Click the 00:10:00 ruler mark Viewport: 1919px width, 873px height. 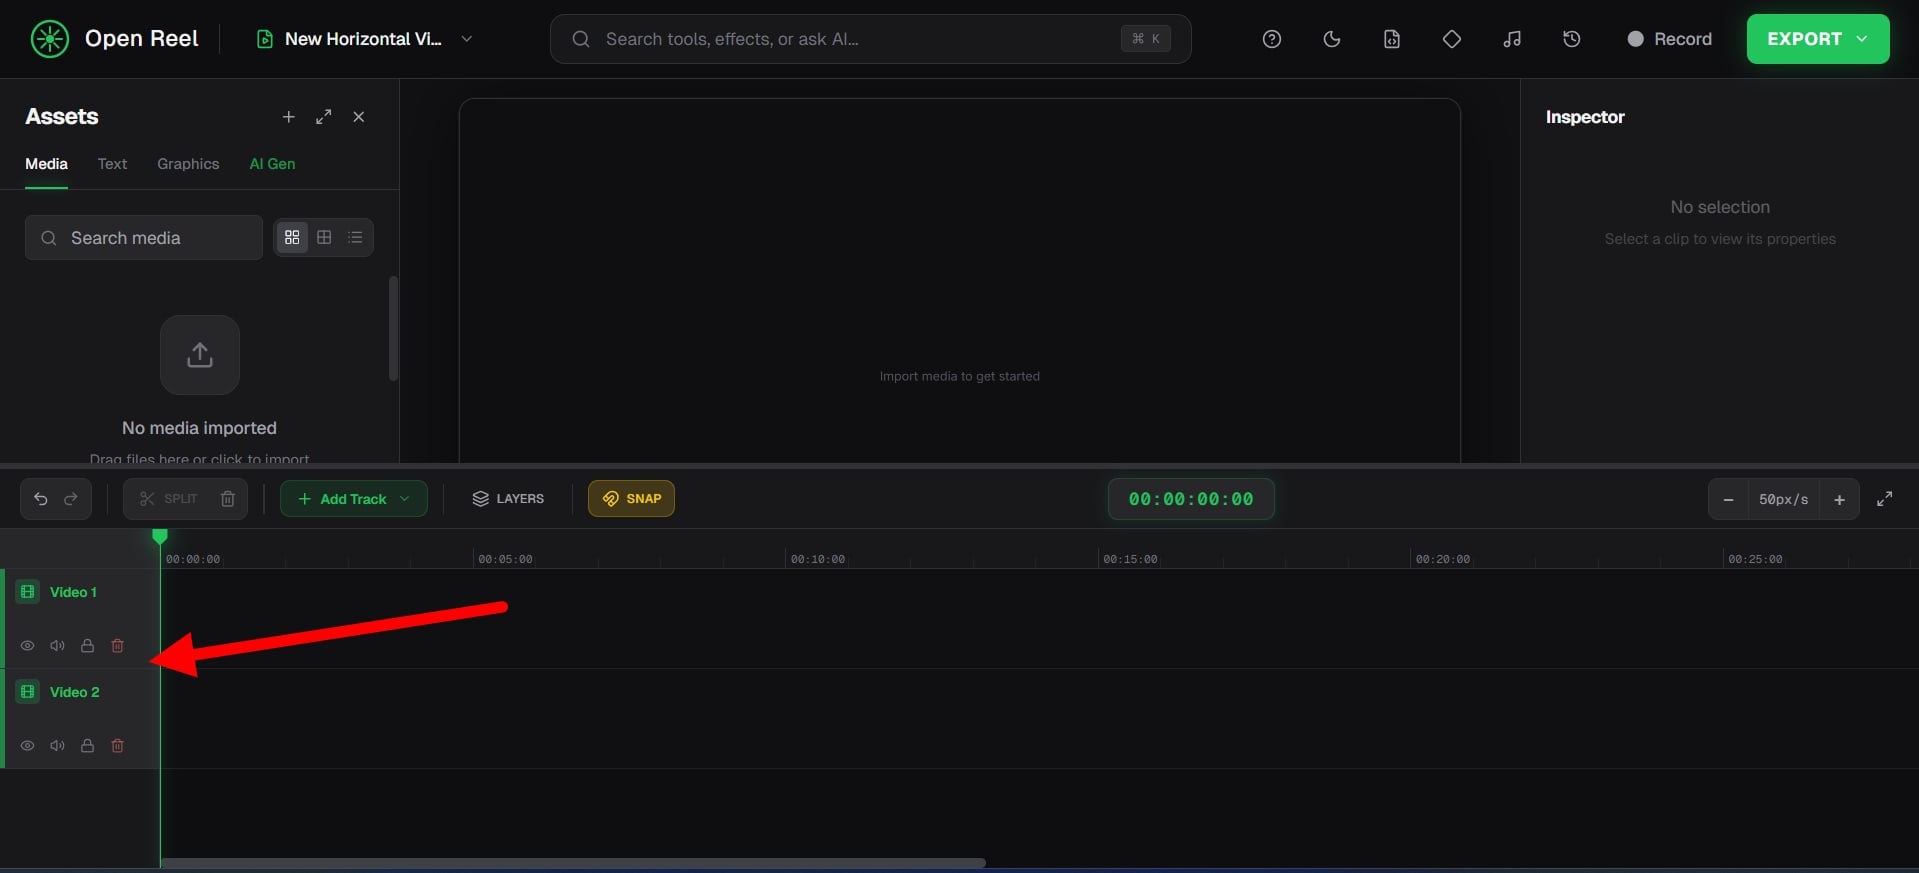point(818,559)
